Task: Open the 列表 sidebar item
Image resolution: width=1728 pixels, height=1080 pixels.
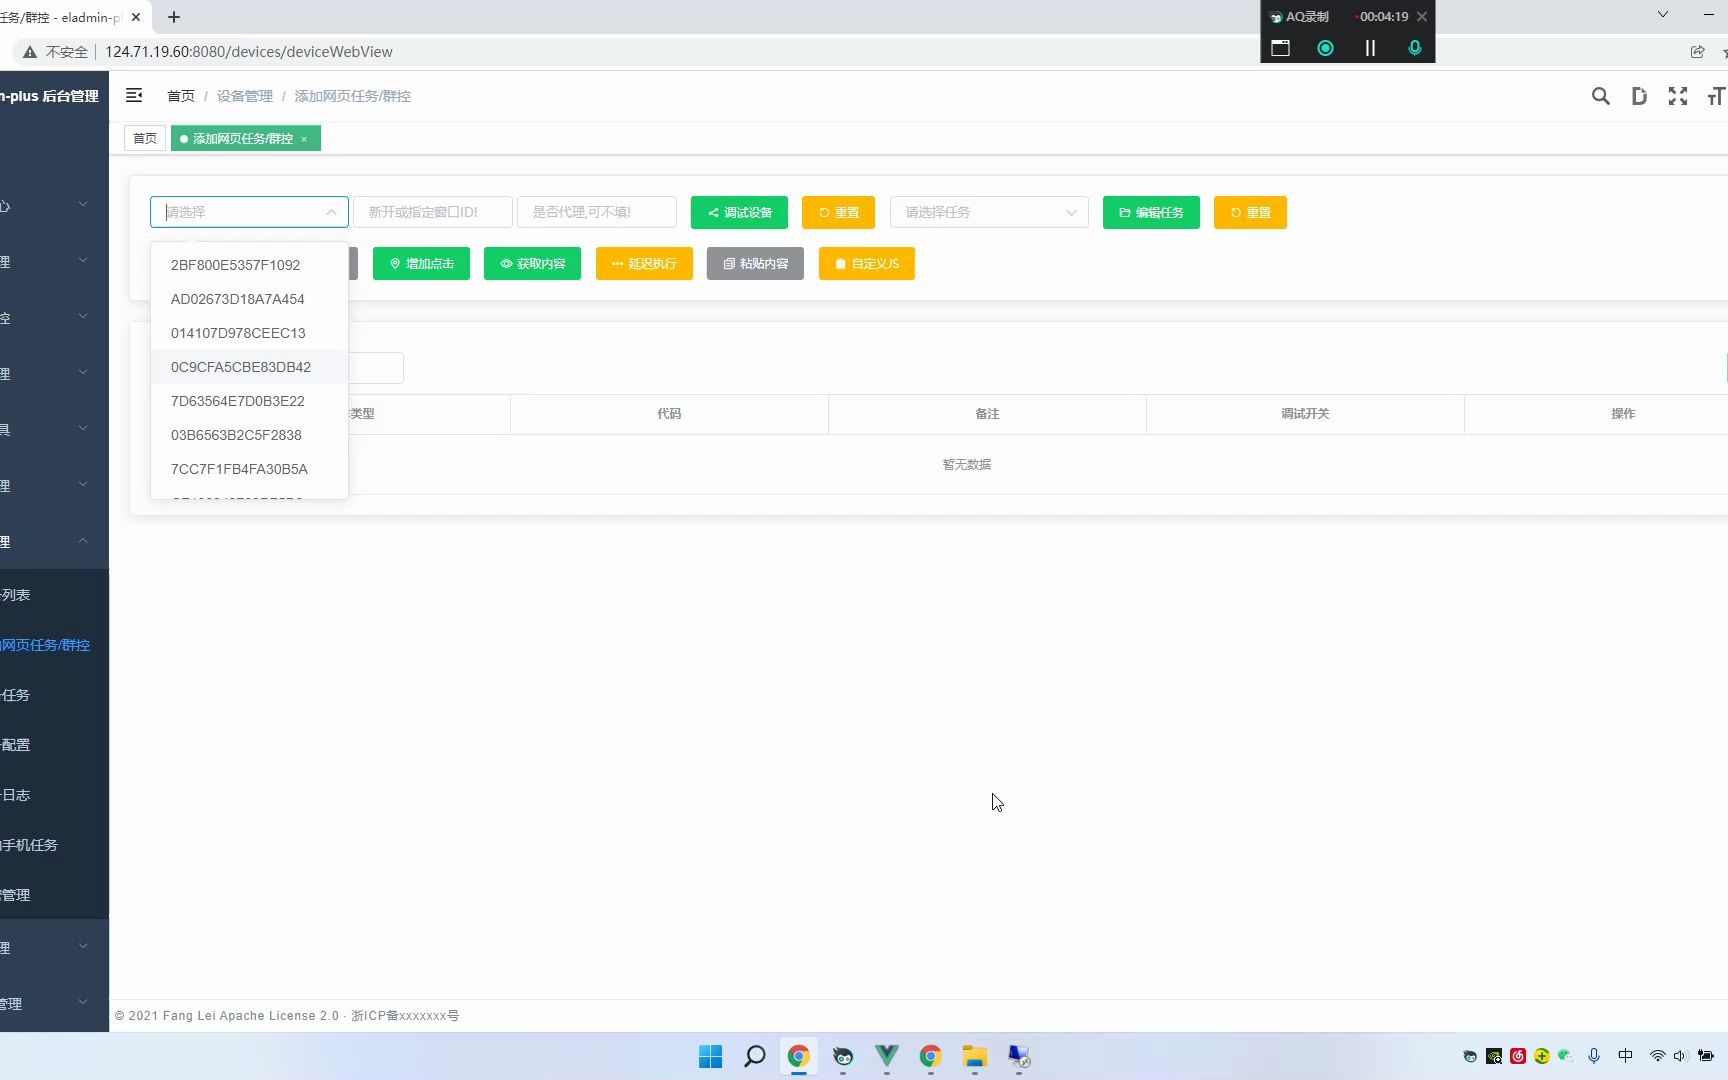Action: (x=54, y=595)
